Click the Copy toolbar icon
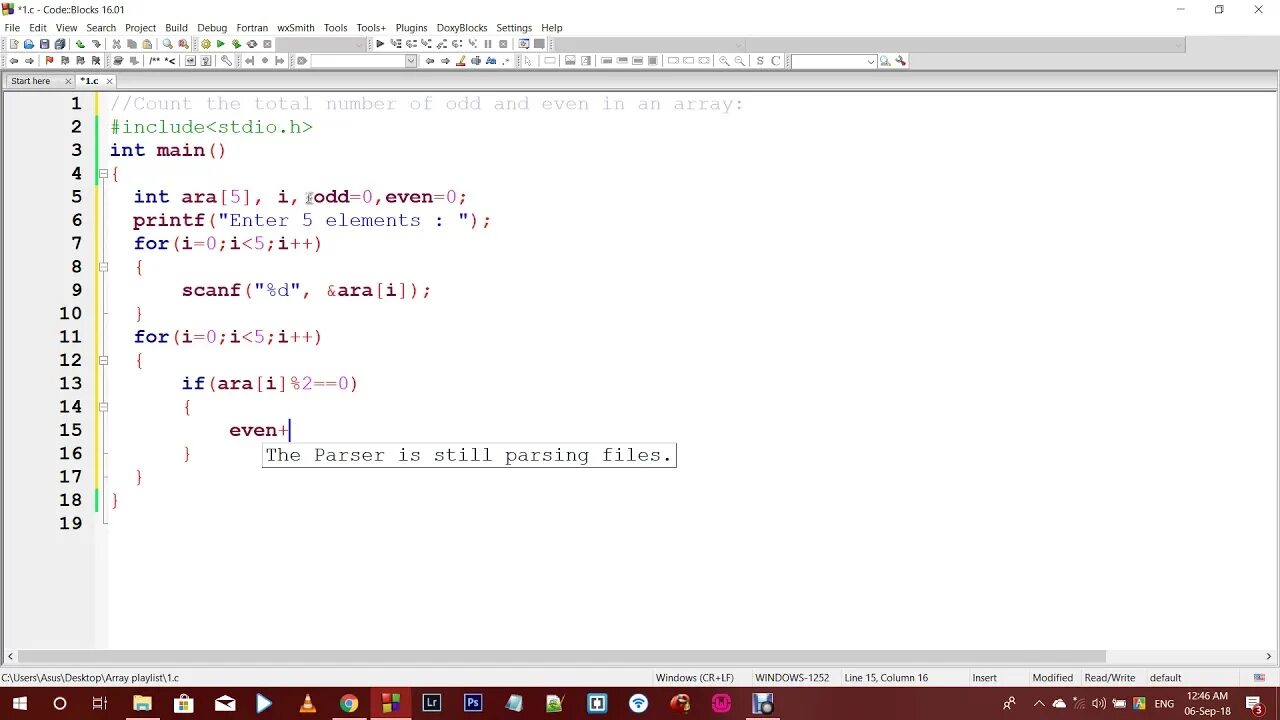Image resolution: width=1280 pixels, height=720 pixels. click(132, 44)
